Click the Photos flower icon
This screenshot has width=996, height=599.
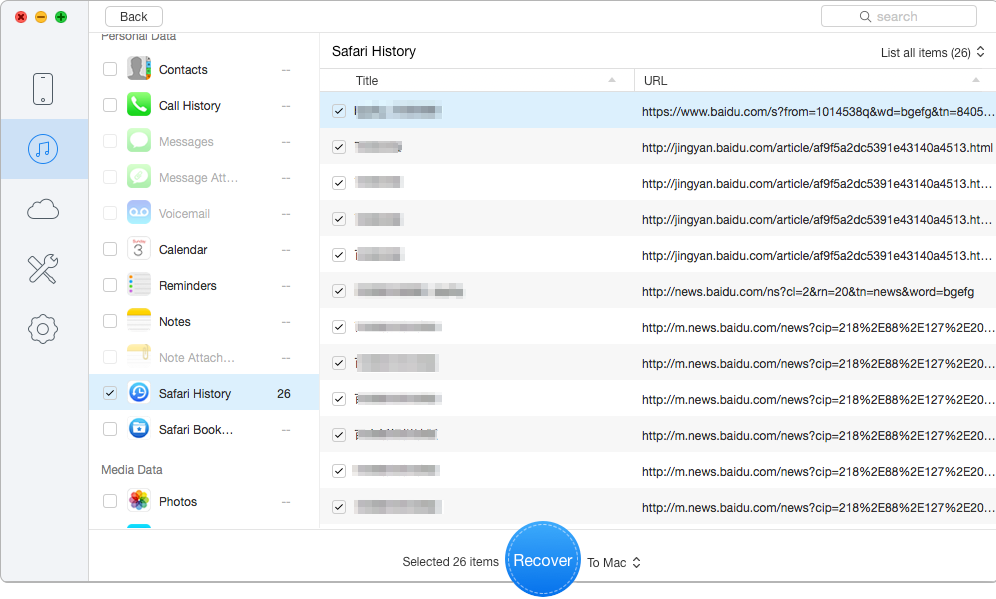pos(138,501)
